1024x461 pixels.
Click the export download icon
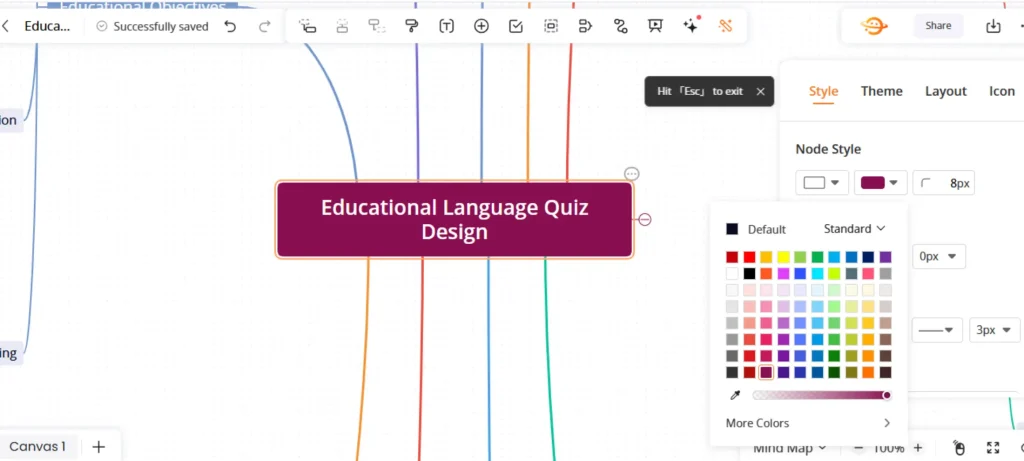tap(993, 26)
